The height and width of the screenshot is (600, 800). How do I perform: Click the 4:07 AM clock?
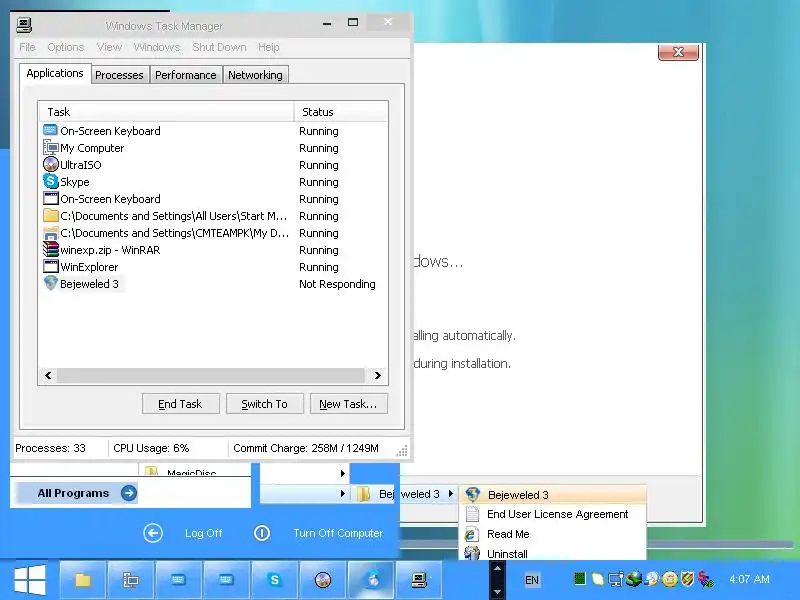coord(749,579)
